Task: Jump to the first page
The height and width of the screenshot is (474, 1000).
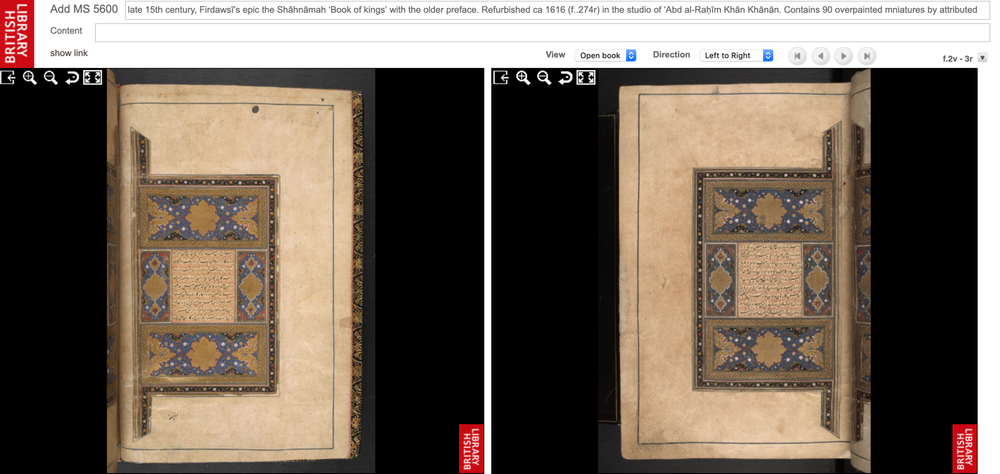Action: 797,56
